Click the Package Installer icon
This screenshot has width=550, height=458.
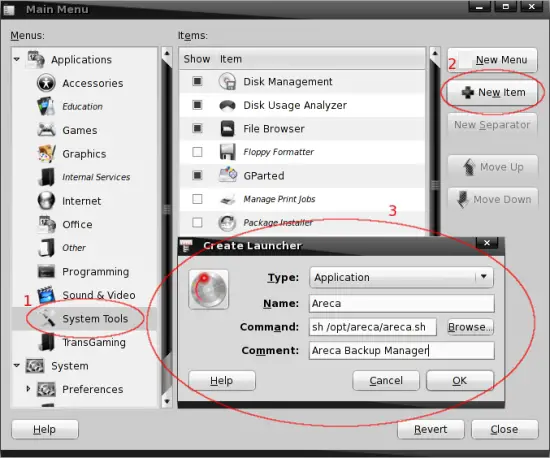point(227,223)
